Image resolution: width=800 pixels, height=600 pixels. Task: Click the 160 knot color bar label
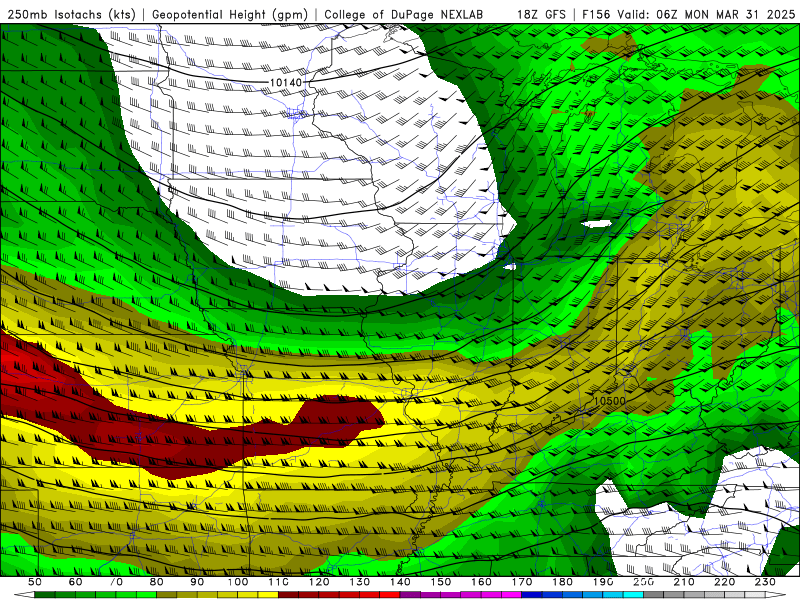[481, 582]
